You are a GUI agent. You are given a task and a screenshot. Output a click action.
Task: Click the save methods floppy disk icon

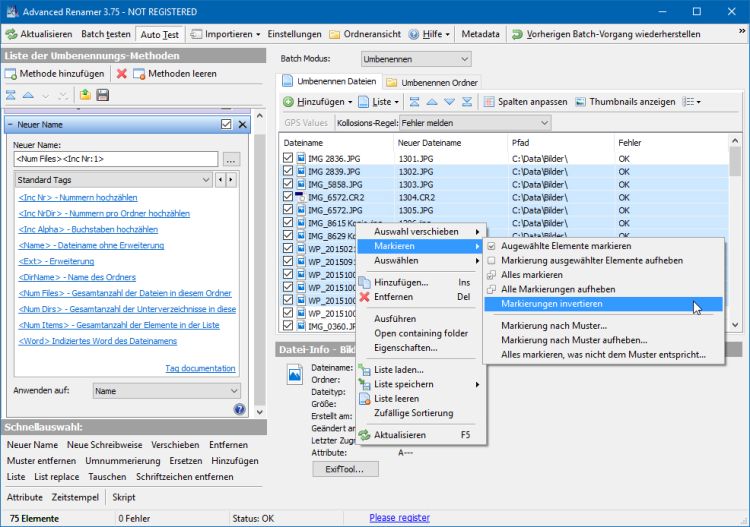[x=102, y=95]
